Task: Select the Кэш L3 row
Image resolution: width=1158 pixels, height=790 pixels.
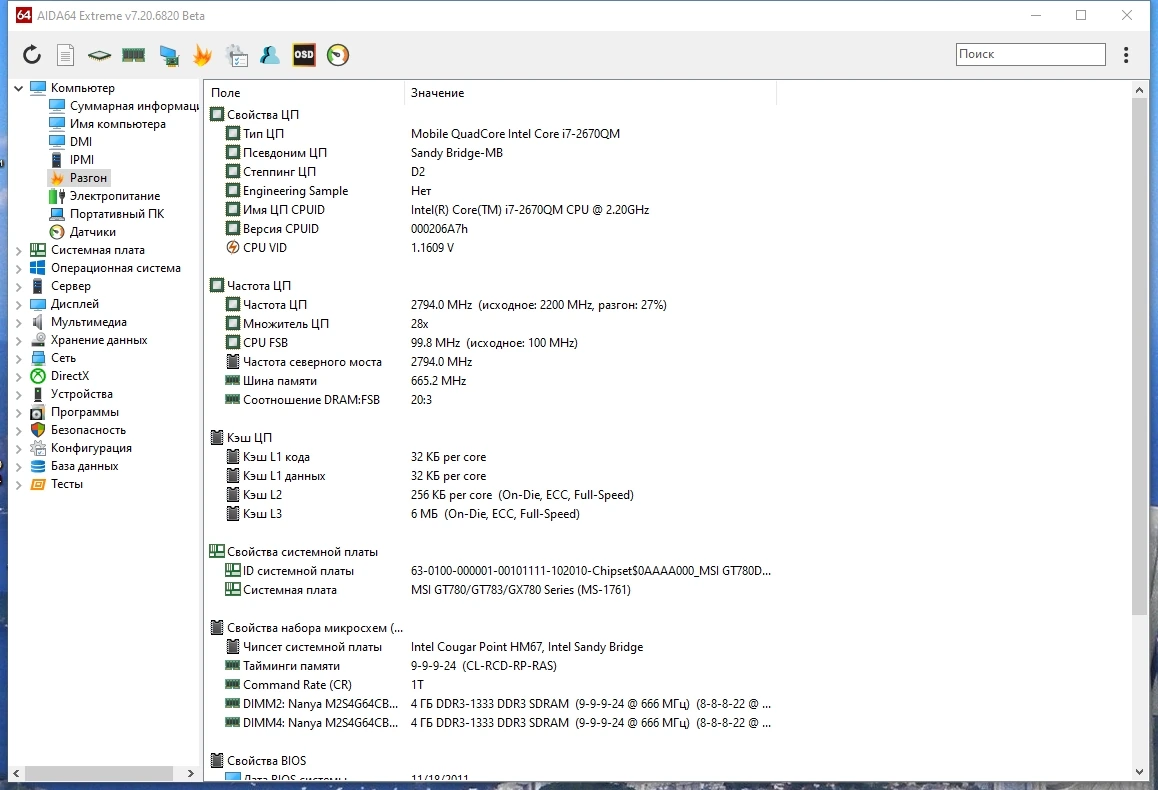Action: tap(491, 514)
